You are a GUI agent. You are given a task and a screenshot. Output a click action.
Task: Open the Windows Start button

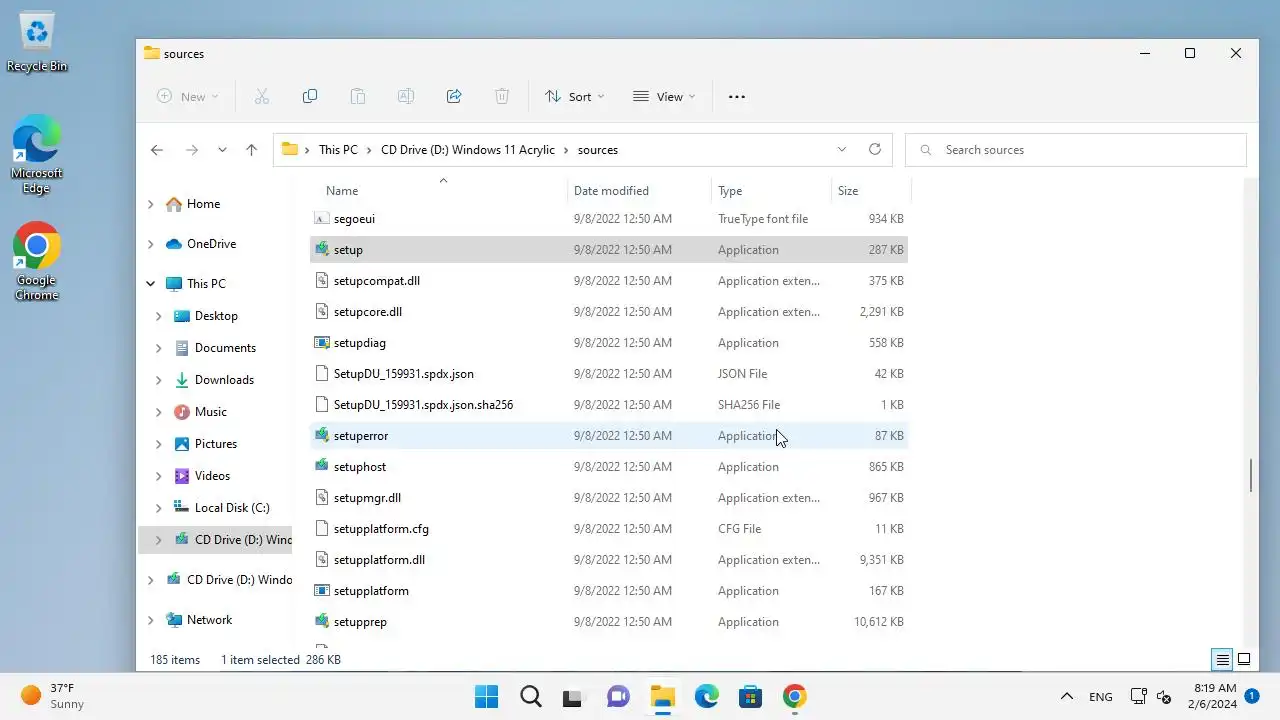tap(487, 696)
